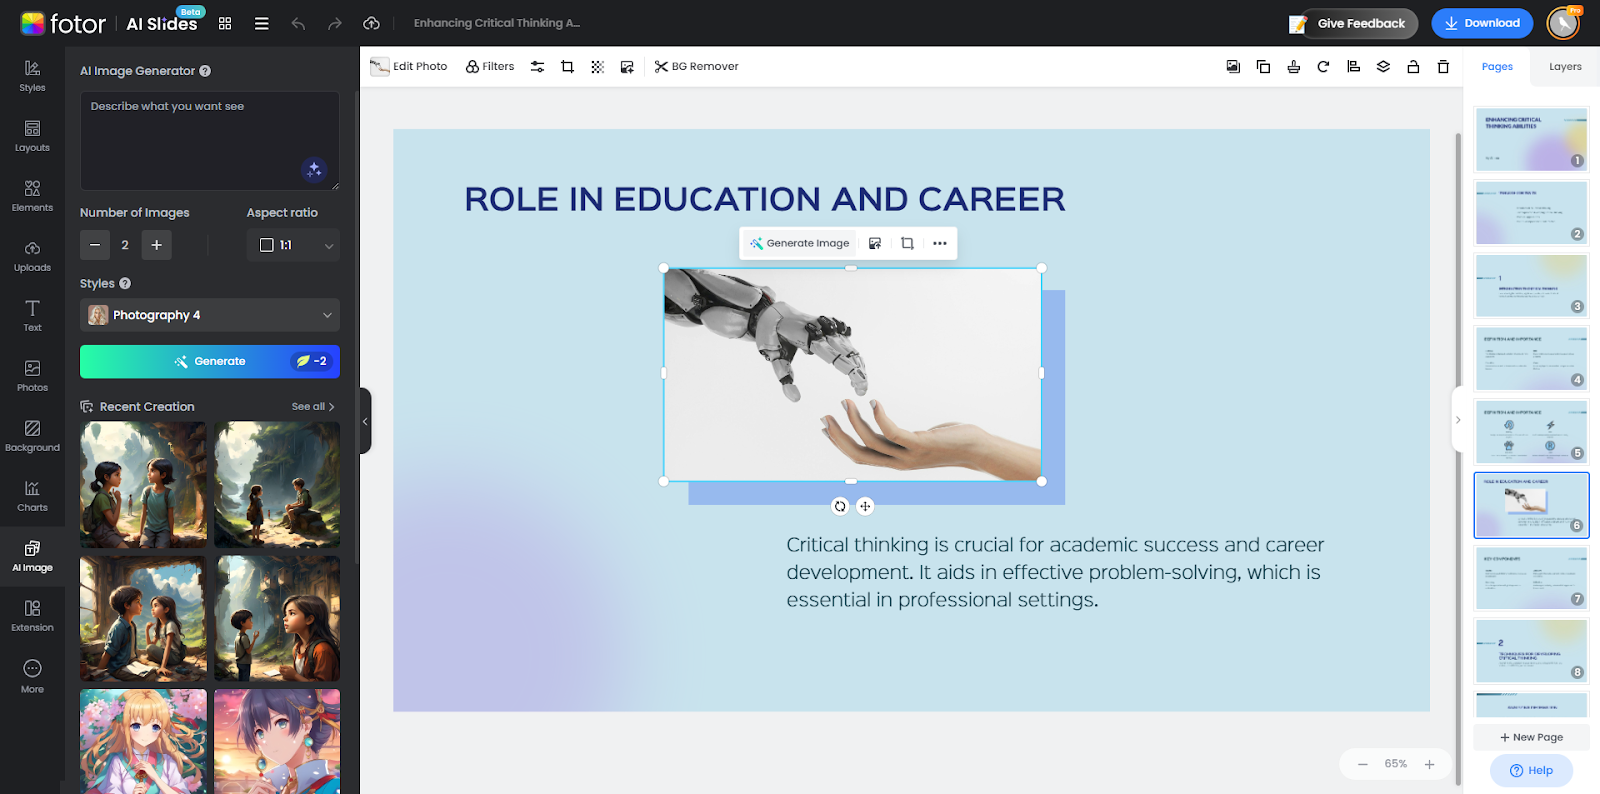Open the Background sidebar panel
Screen dimensions: 1600x794
tap(32, 436)
